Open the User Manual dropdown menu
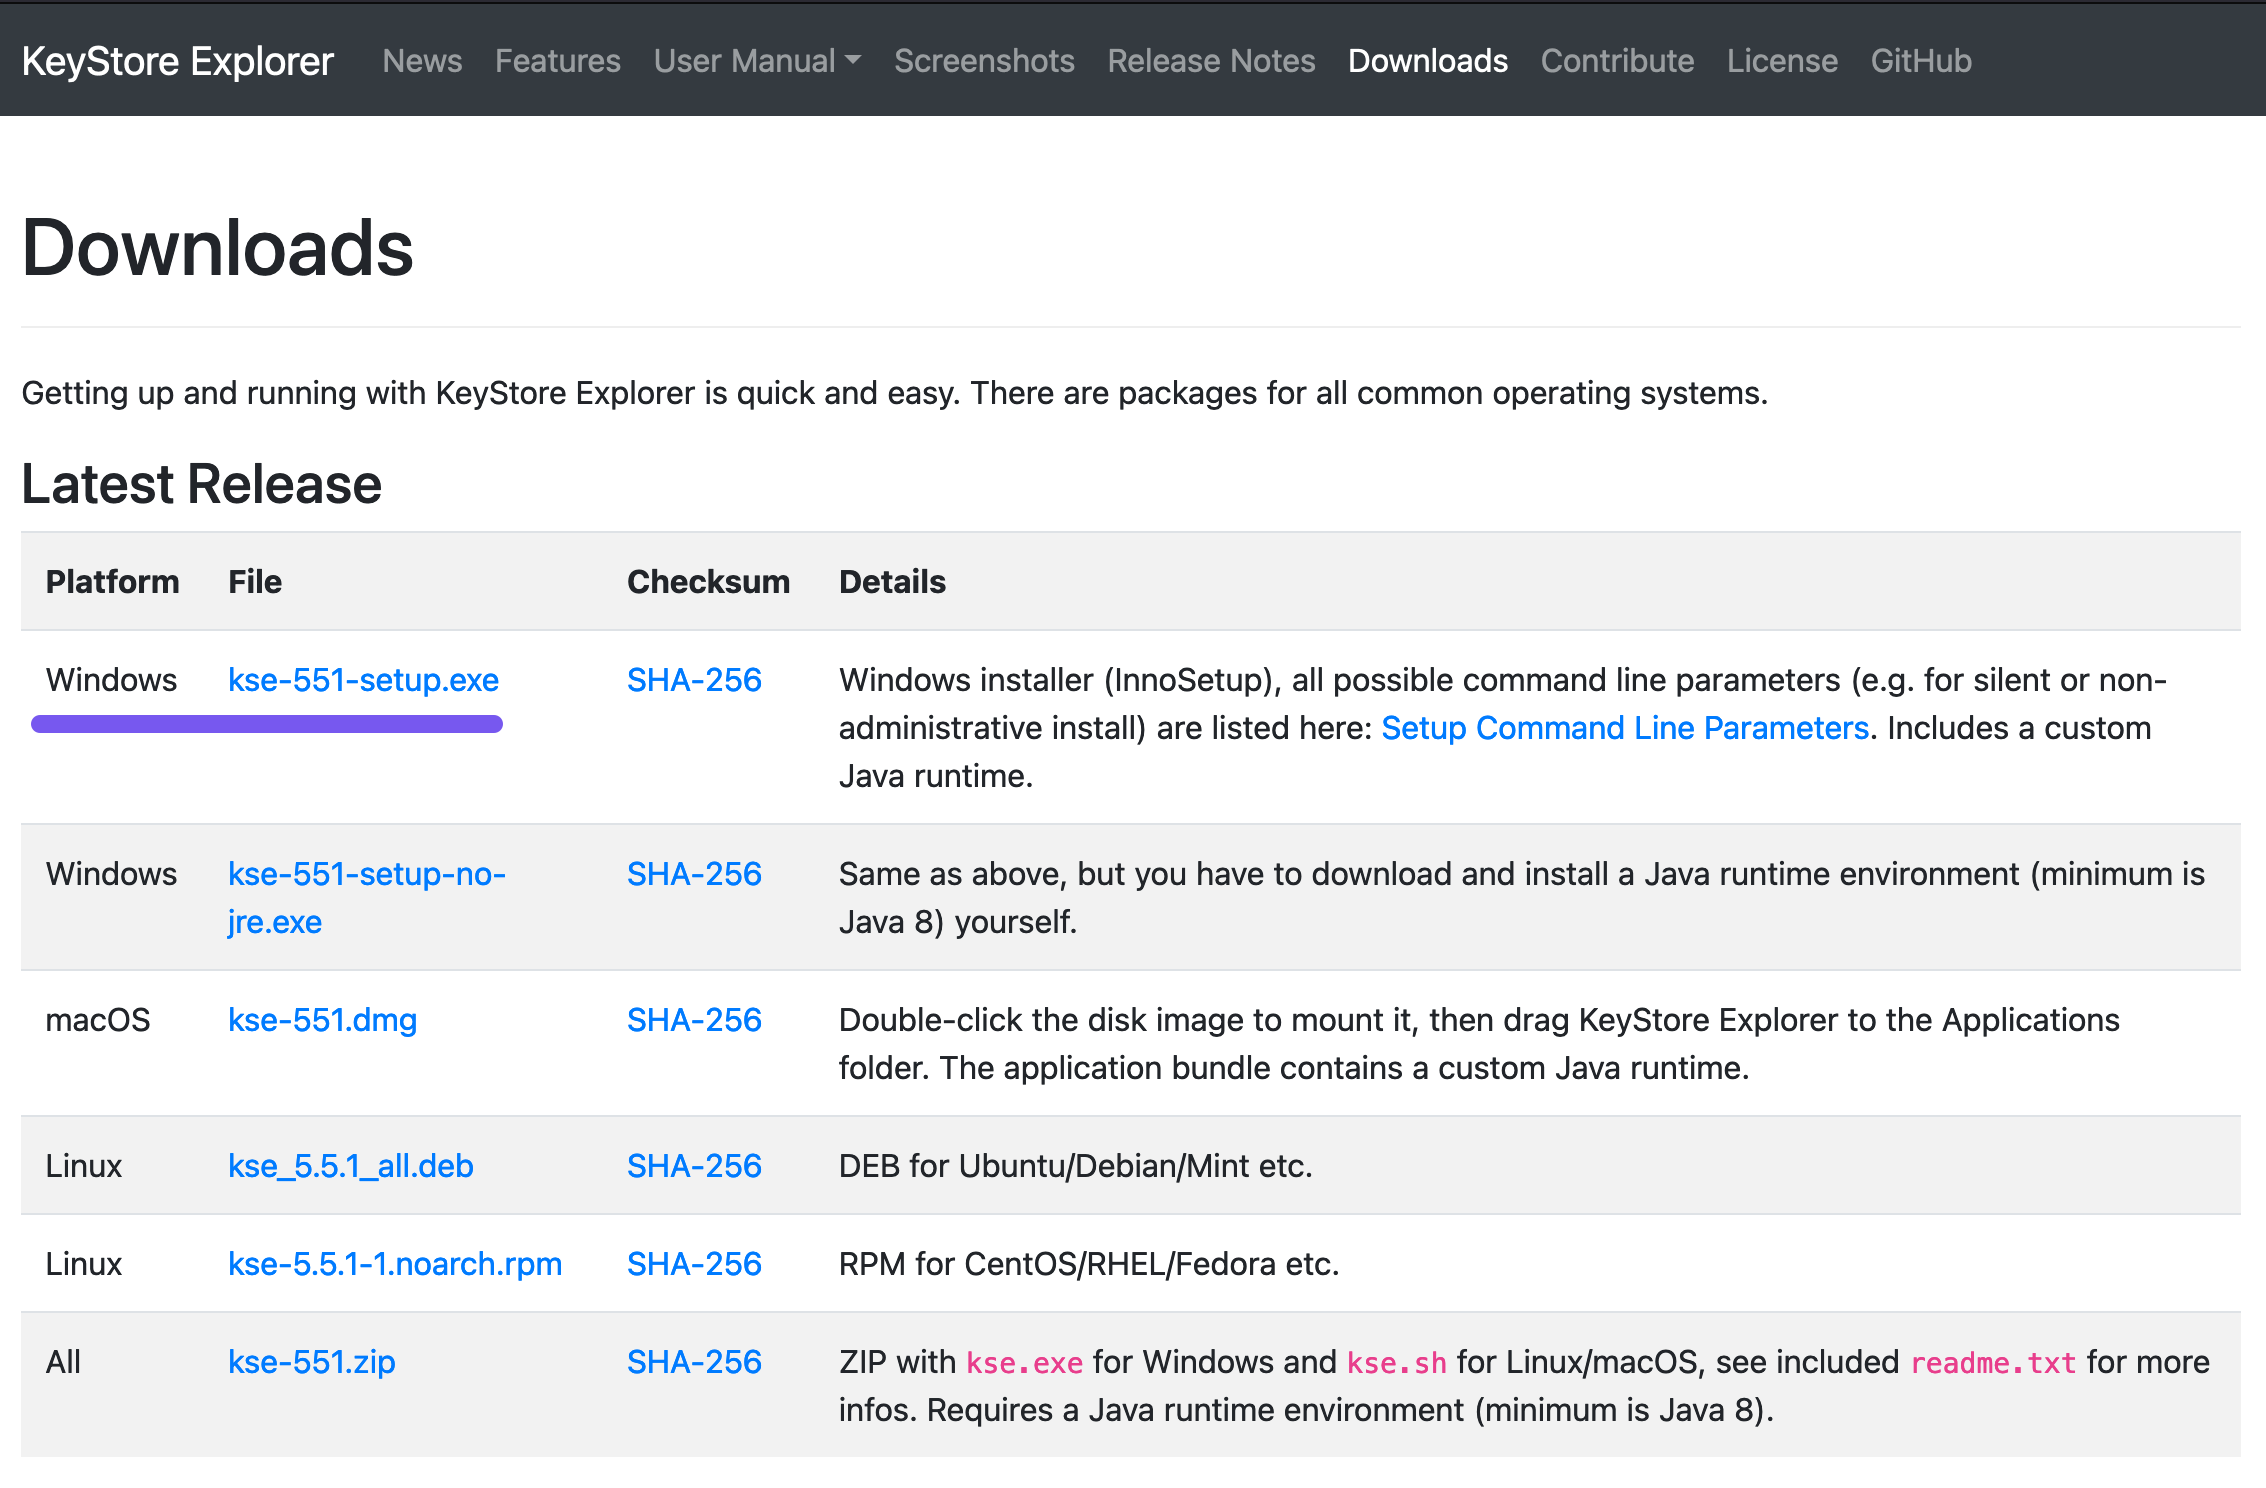The height and width of the screenshot is (1488, 2266). [756, 61]
